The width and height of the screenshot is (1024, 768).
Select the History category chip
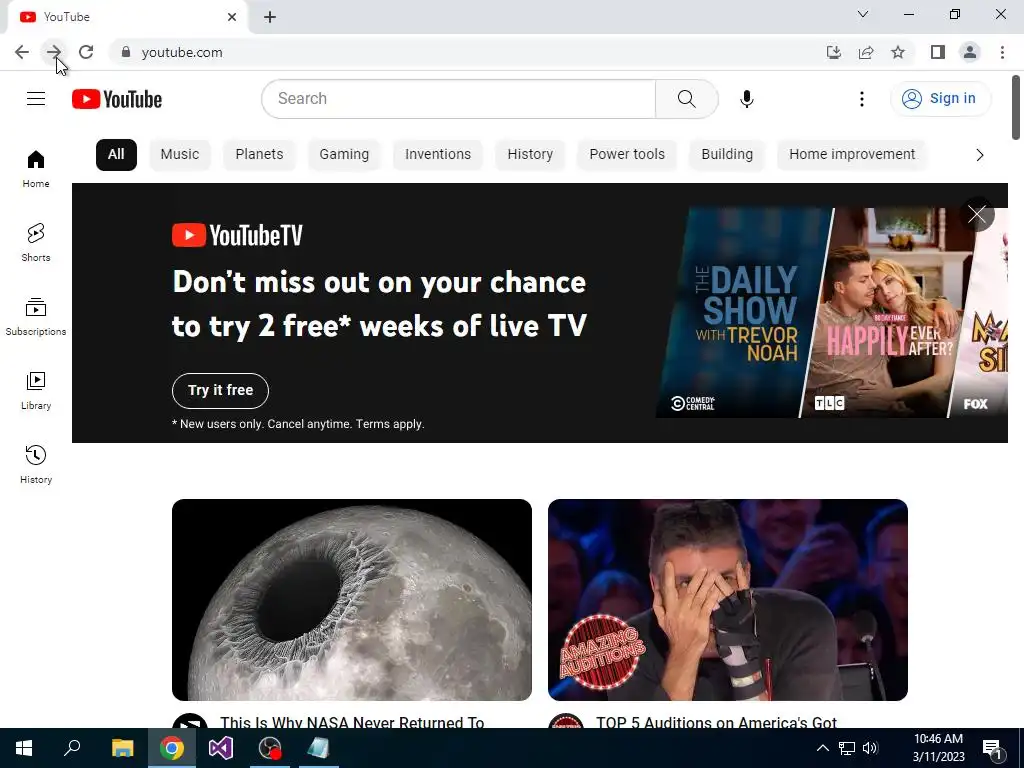pyautogui.click(x=530, y=155)
